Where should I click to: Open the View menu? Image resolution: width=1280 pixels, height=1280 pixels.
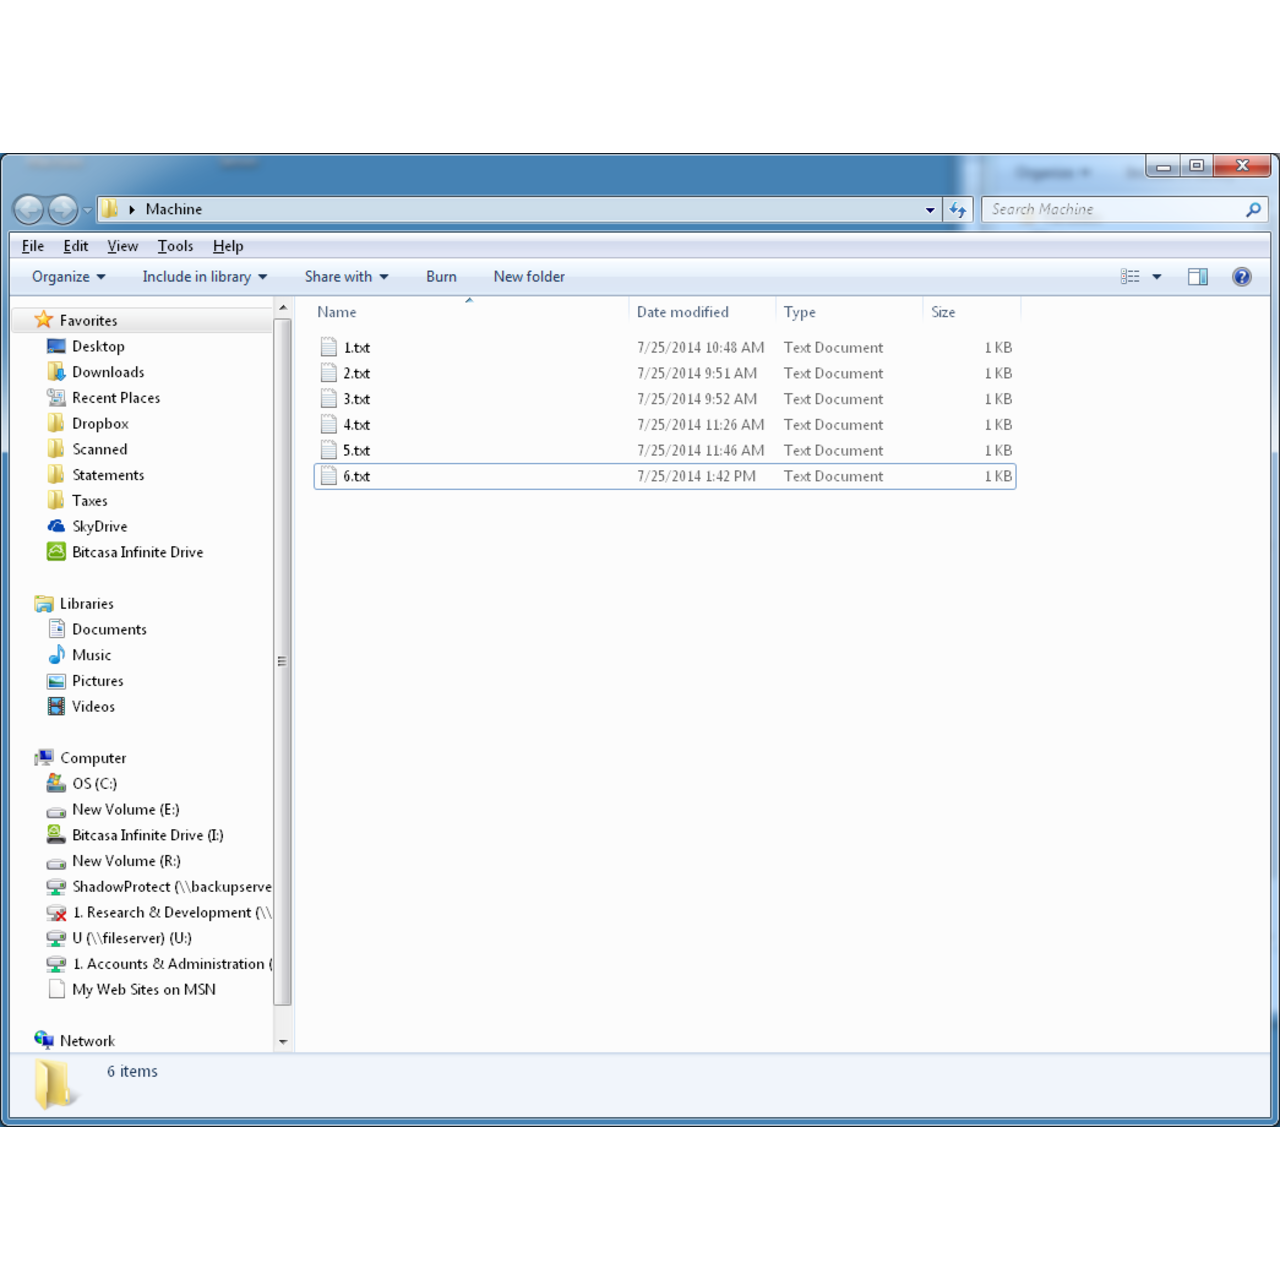pyautogui.click(x=122, y=245)
